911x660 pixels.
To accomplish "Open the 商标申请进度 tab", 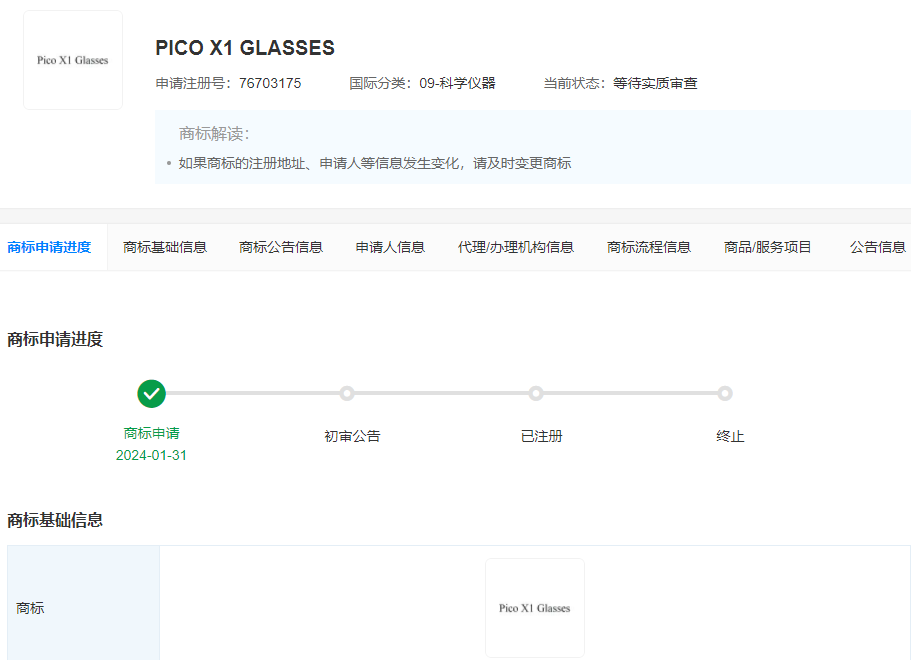I will pos(49,247).
